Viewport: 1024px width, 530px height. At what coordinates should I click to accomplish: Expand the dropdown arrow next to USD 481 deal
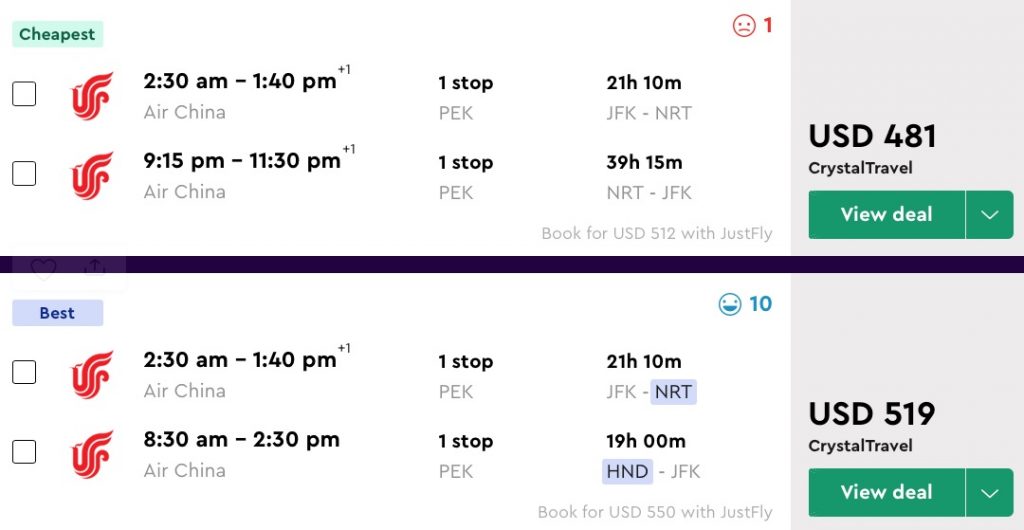989,215
